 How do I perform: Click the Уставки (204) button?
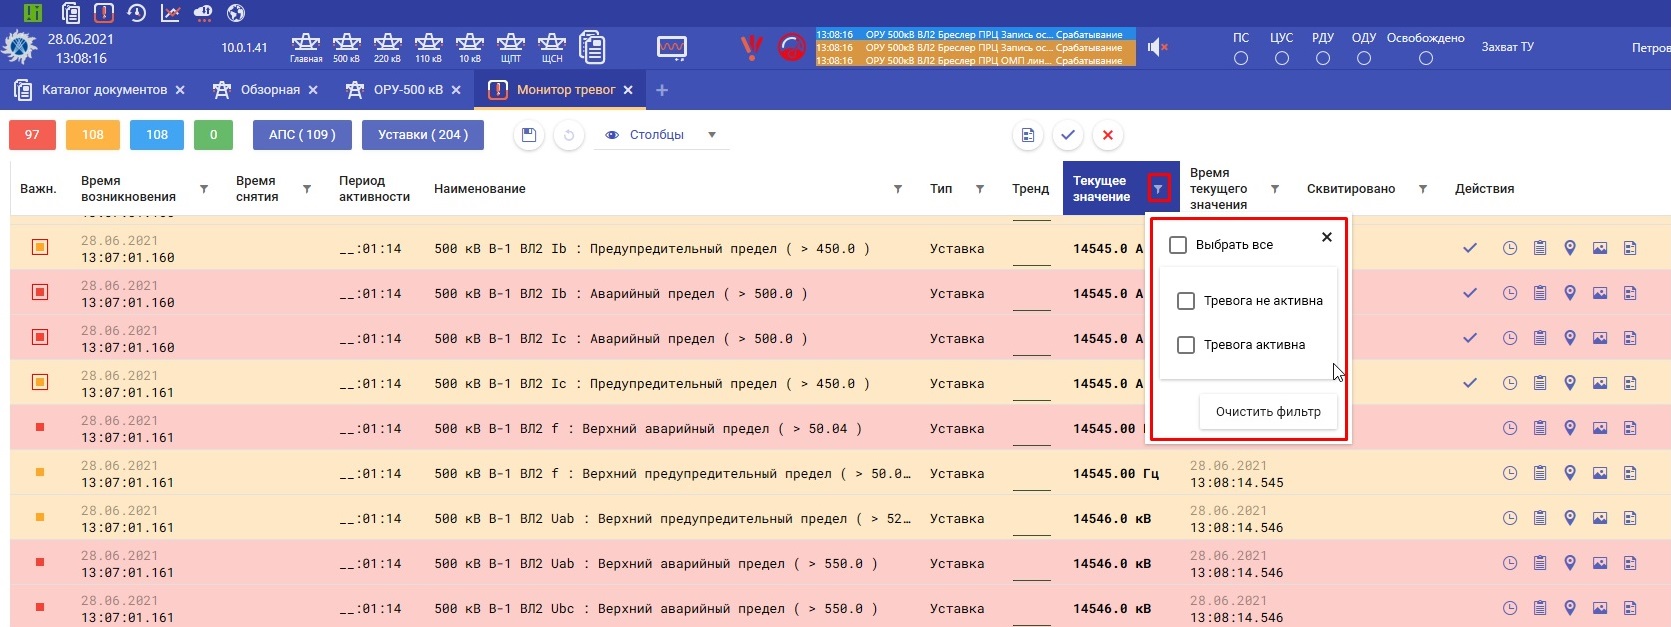pos(423,135)
